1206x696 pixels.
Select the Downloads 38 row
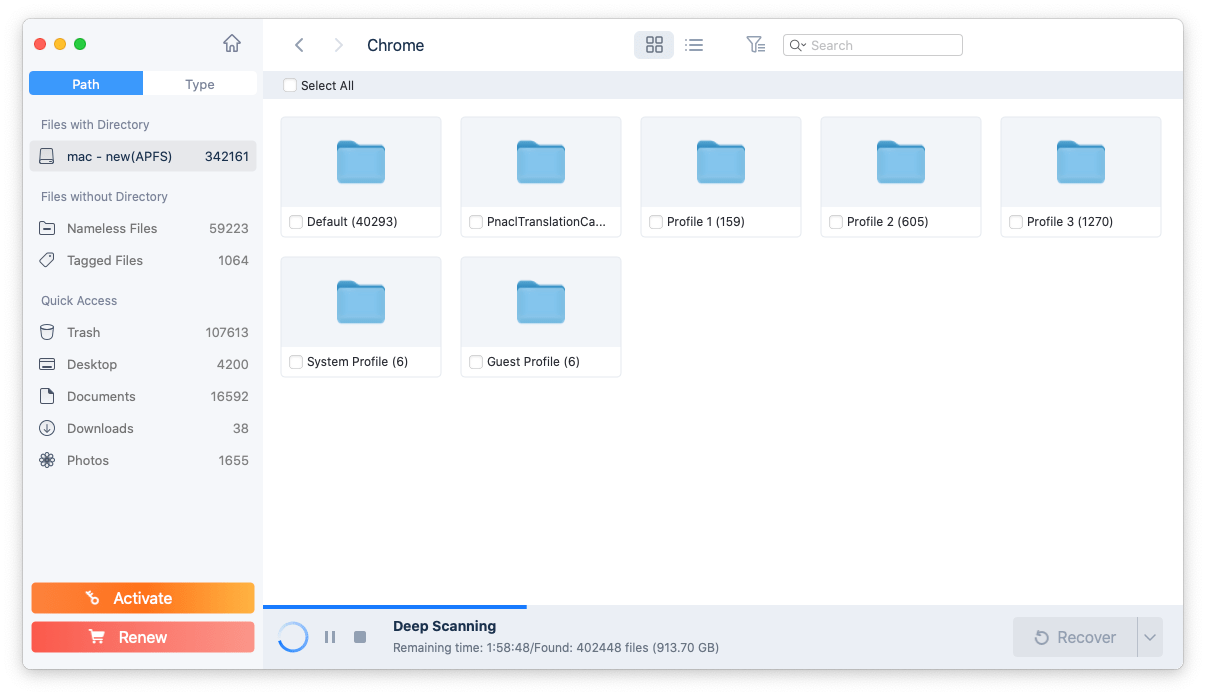(143, 428)
